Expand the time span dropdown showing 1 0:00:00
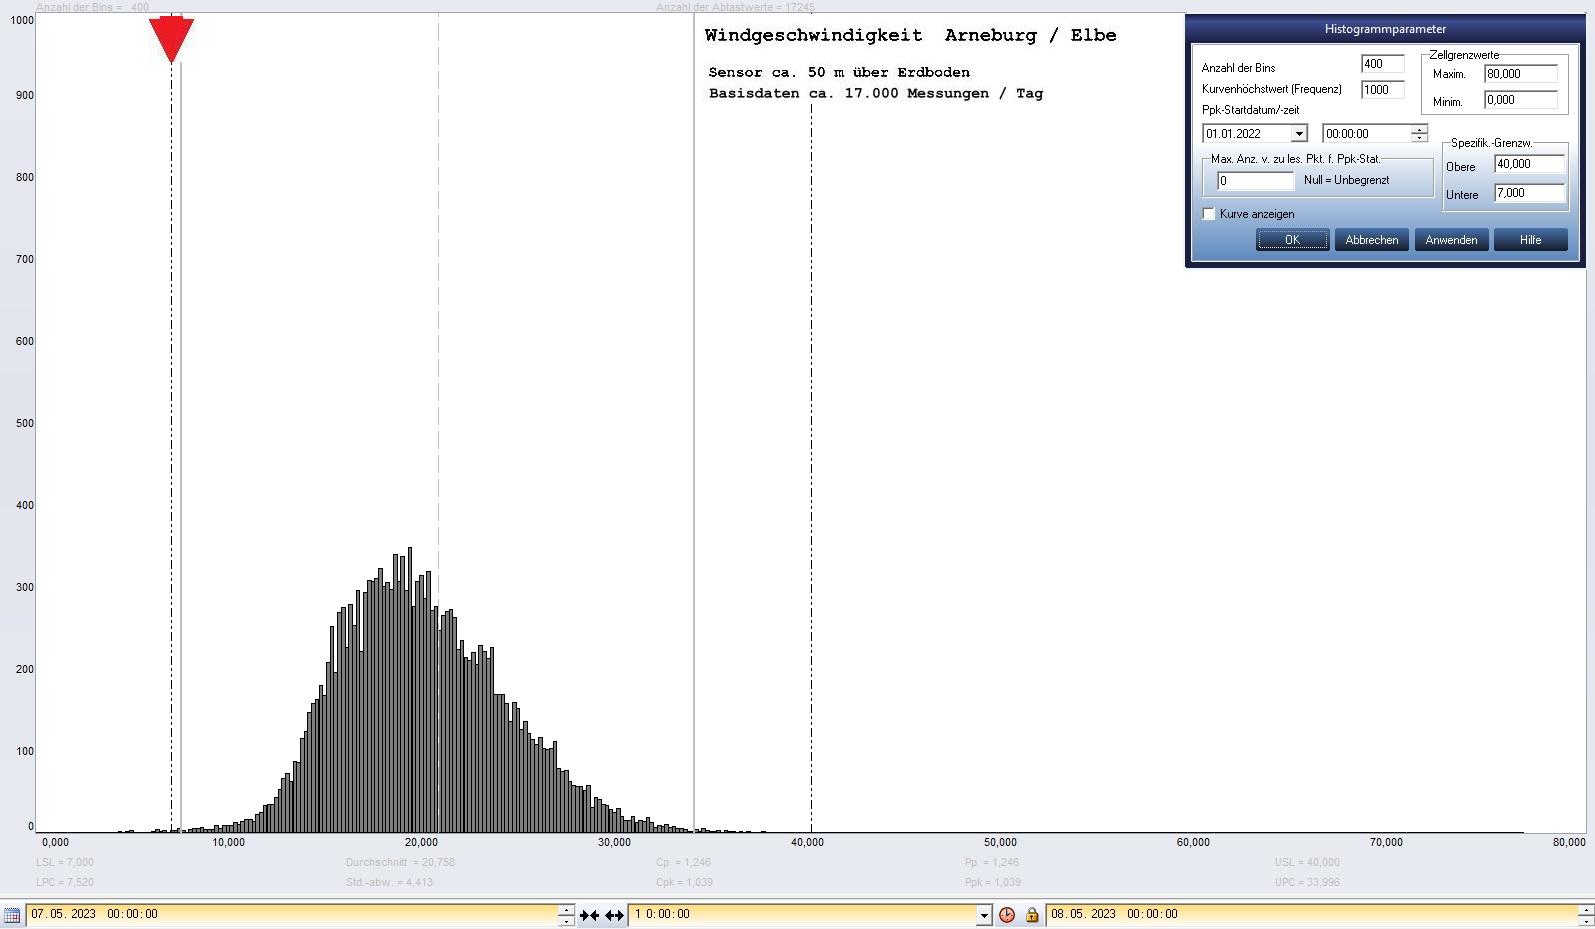Viewport: 1595px width, 929px height. click(984, 914)
